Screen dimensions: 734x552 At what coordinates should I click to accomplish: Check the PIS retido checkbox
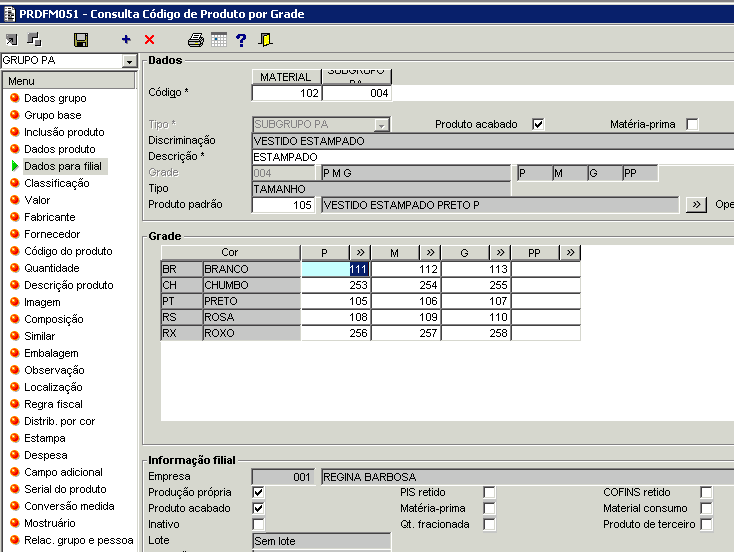click(489, 492)
